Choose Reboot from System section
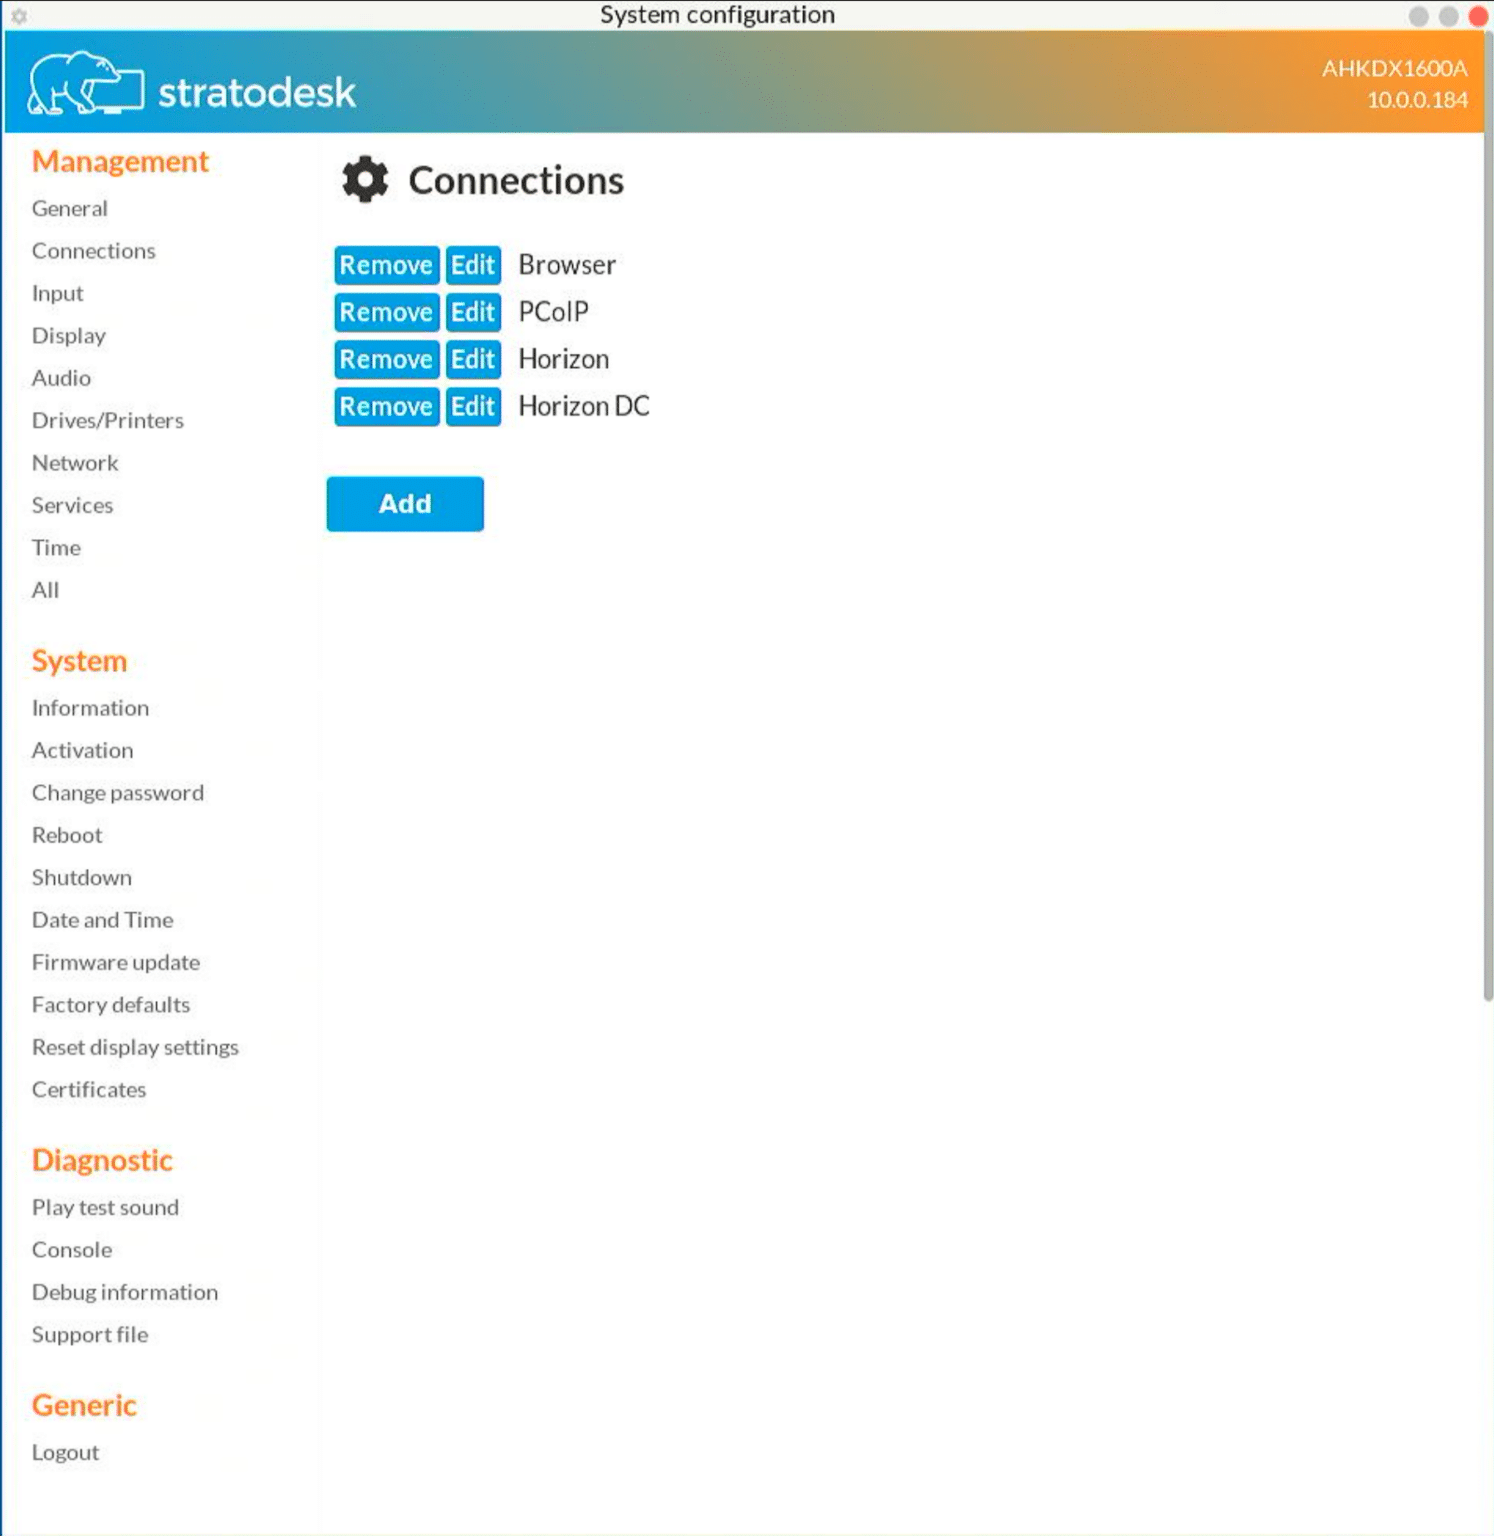 point(67,835)
